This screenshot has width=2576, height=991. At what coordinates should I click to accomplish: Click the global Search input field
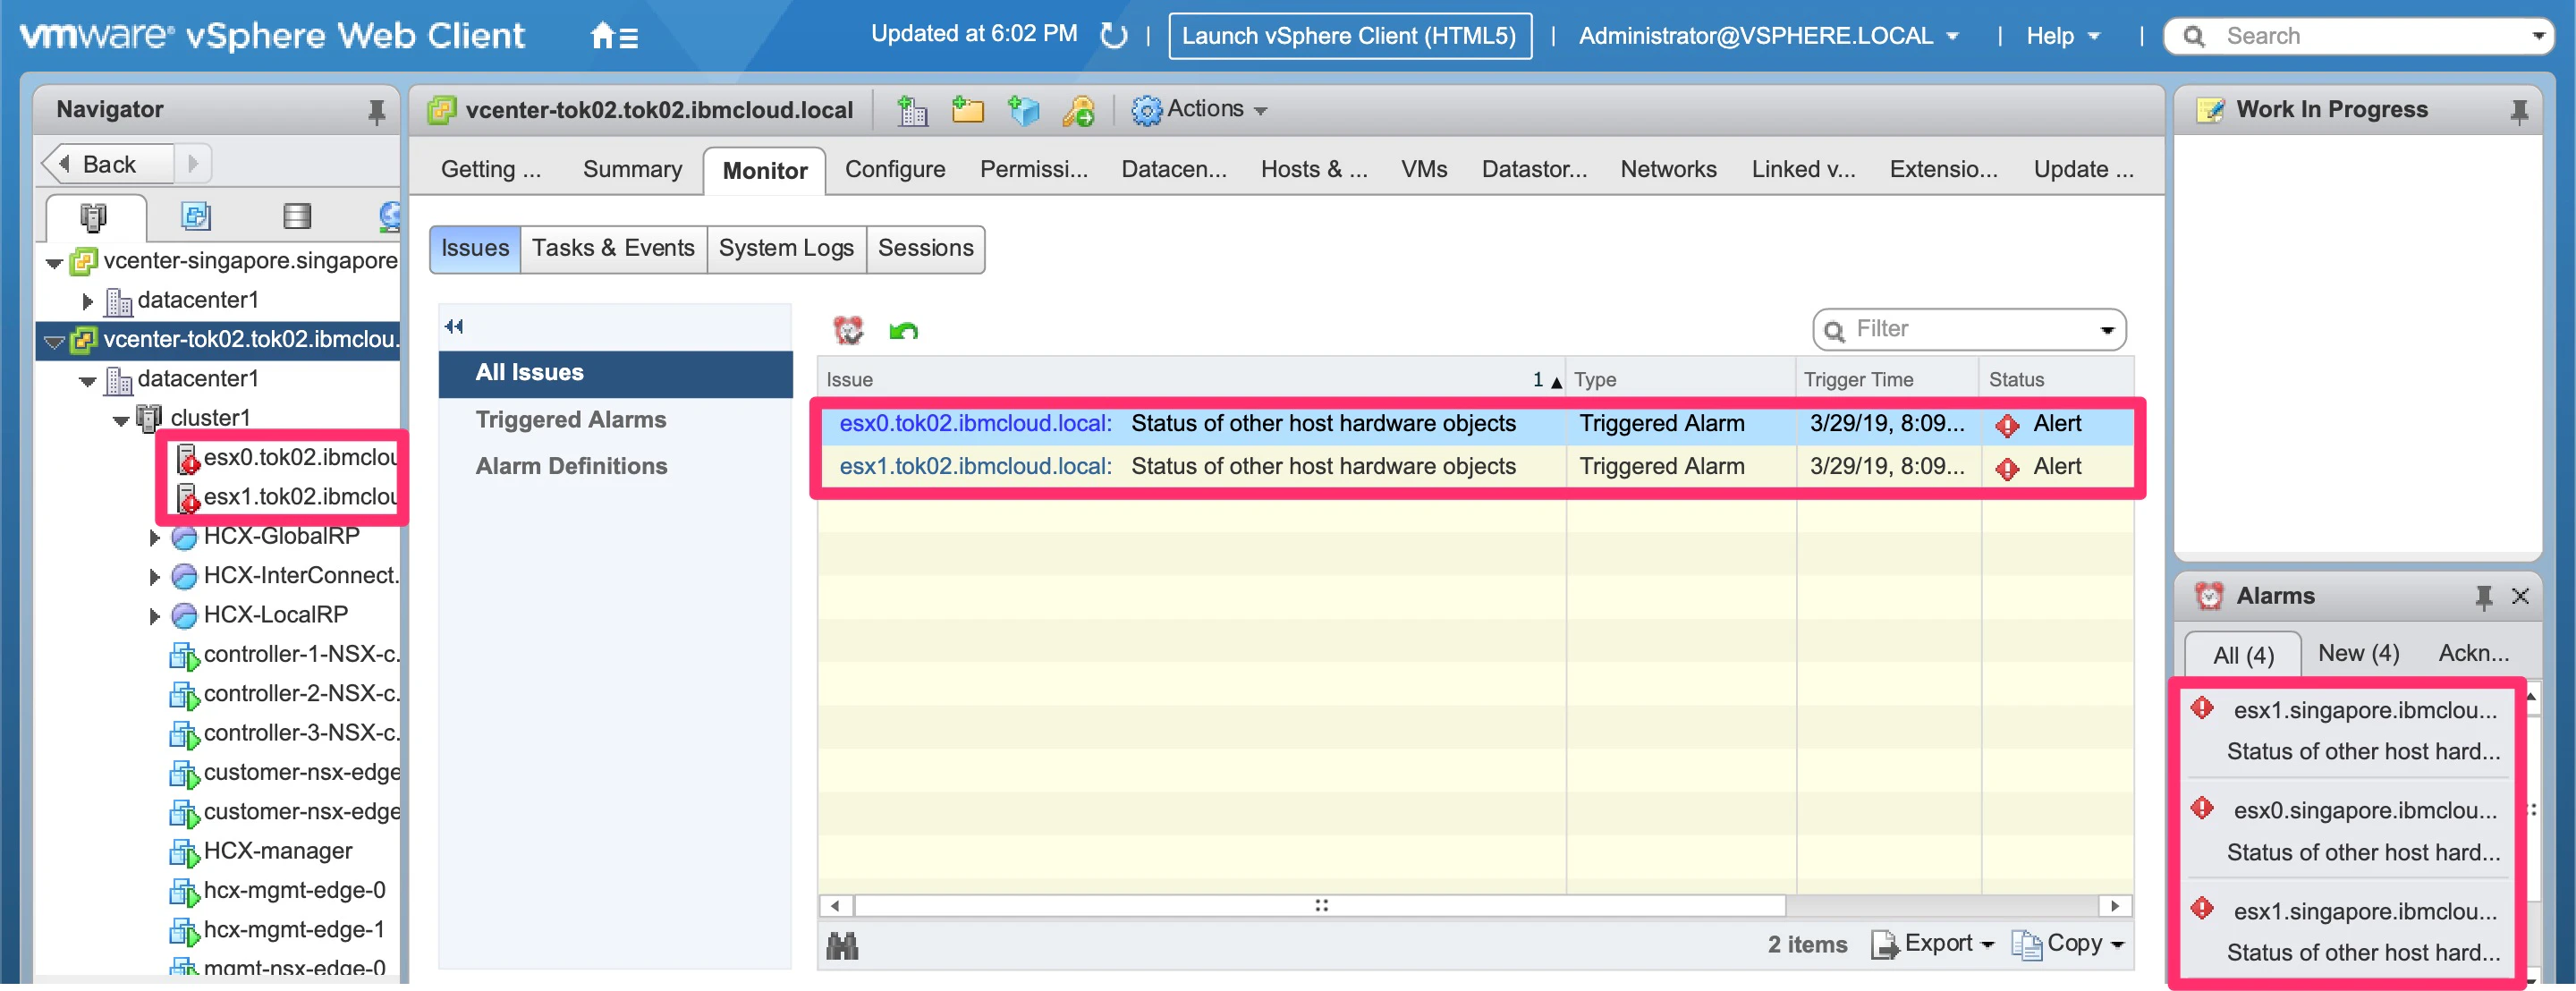(2357, 36)
